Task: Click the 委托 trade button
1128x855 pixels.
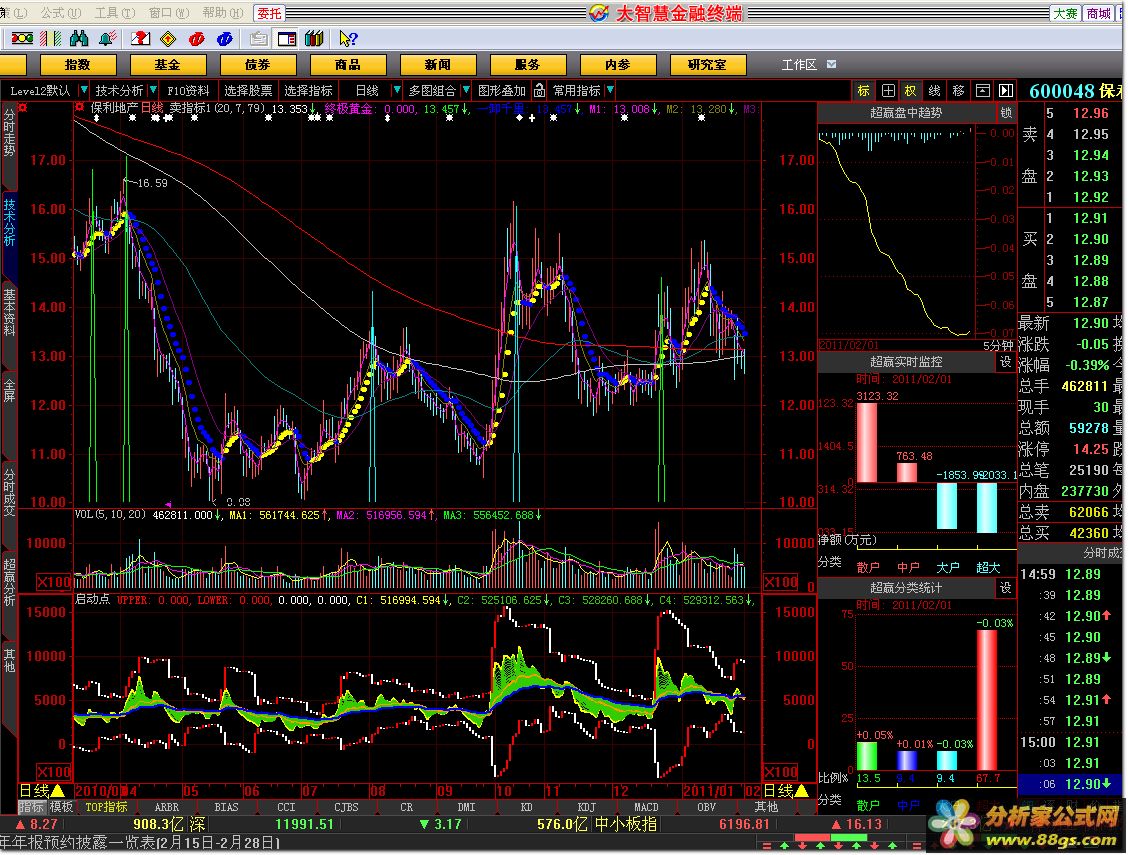Action: click(x=270, y=14)
